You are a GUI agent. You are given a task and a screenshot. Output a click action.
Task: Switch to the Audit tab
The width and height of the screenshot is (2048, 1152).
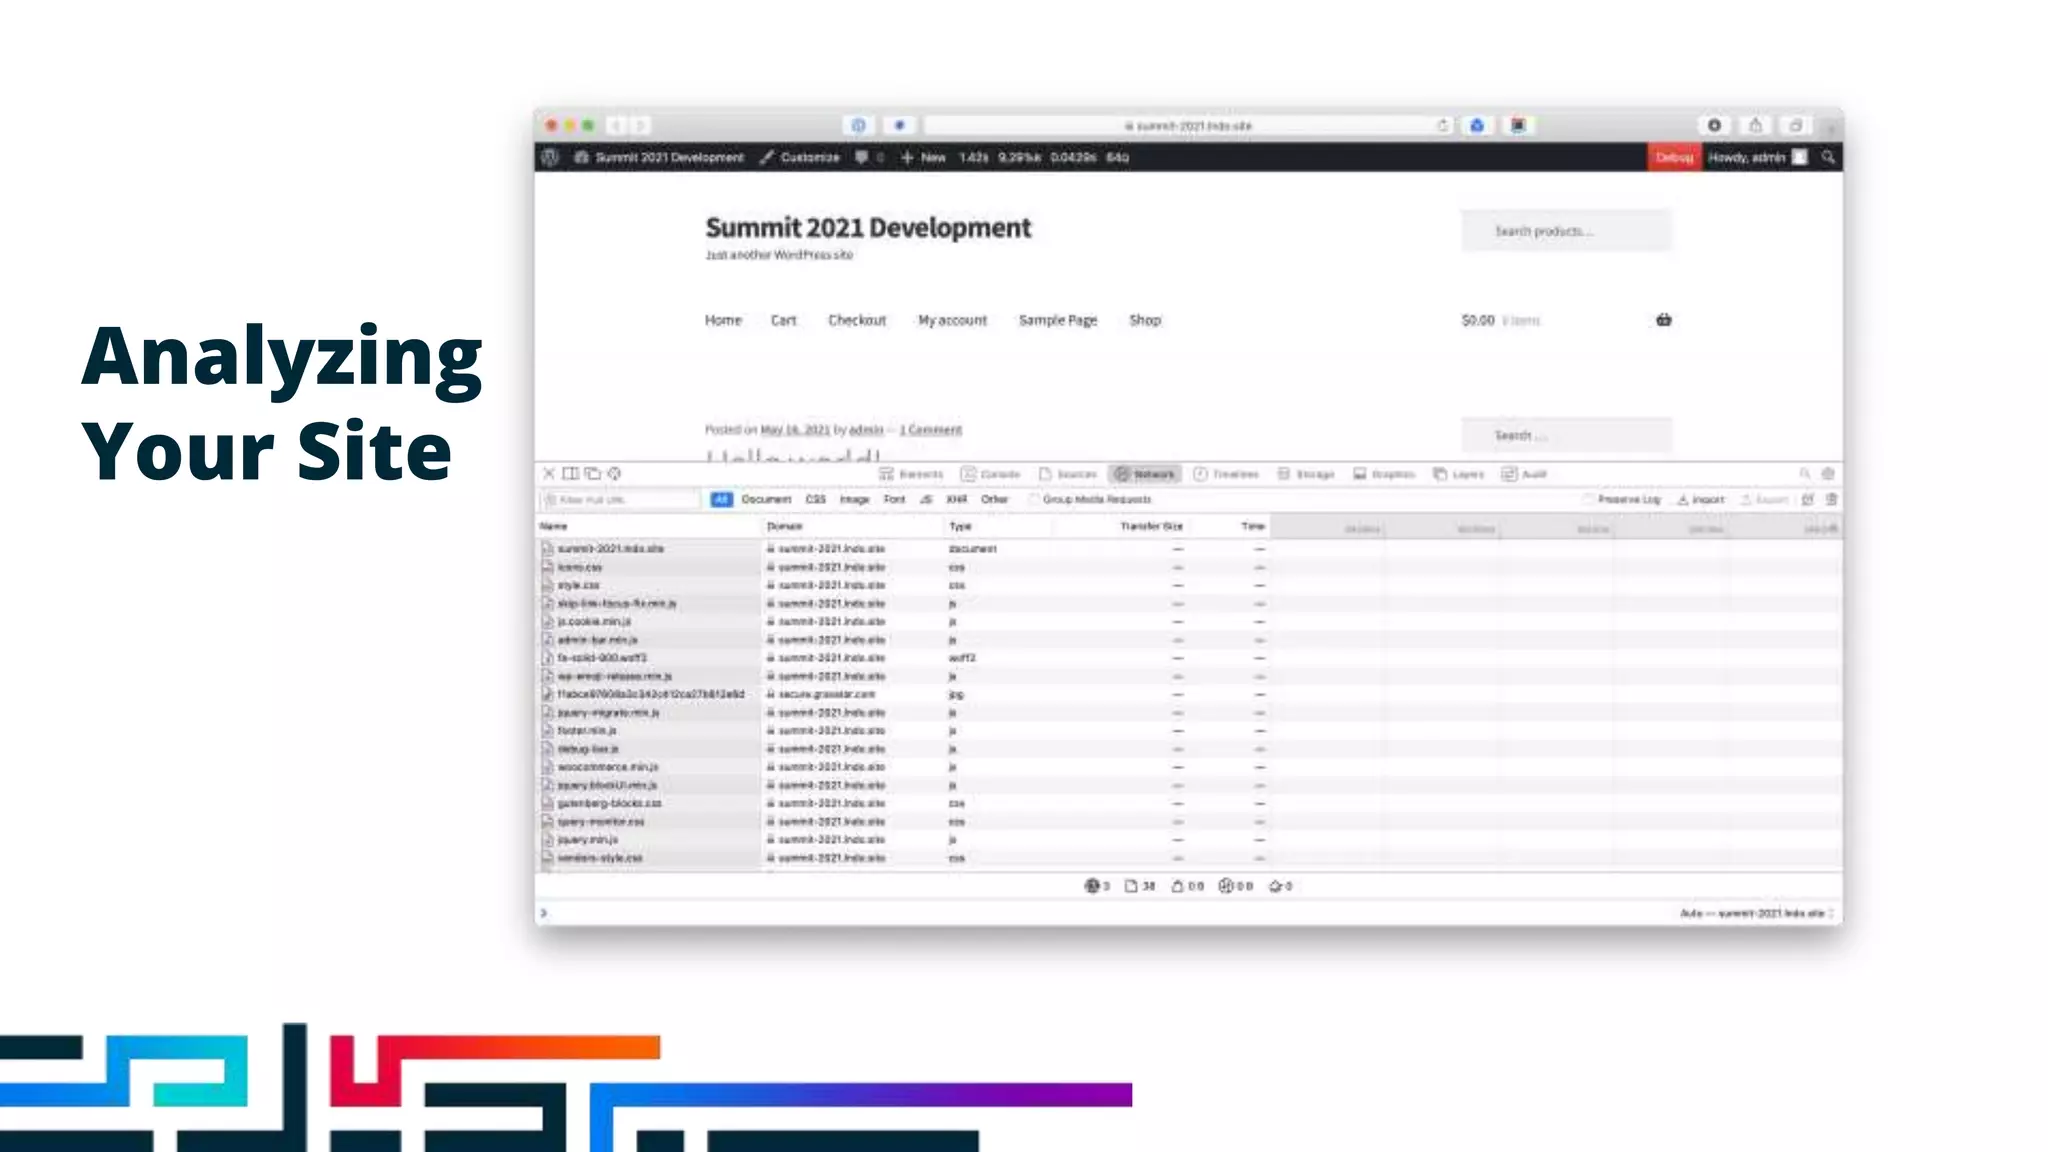(x=1525, y=474)
